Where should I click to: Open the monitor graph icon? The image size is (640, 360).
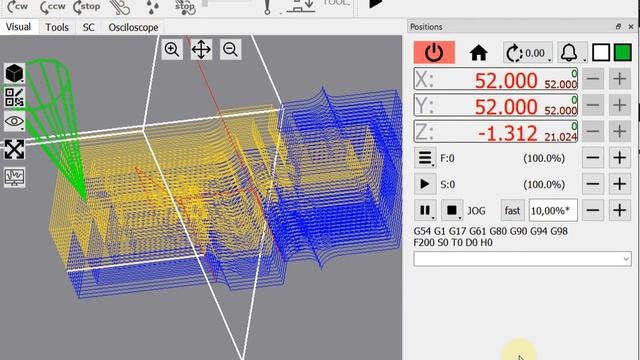click(14, 177)
